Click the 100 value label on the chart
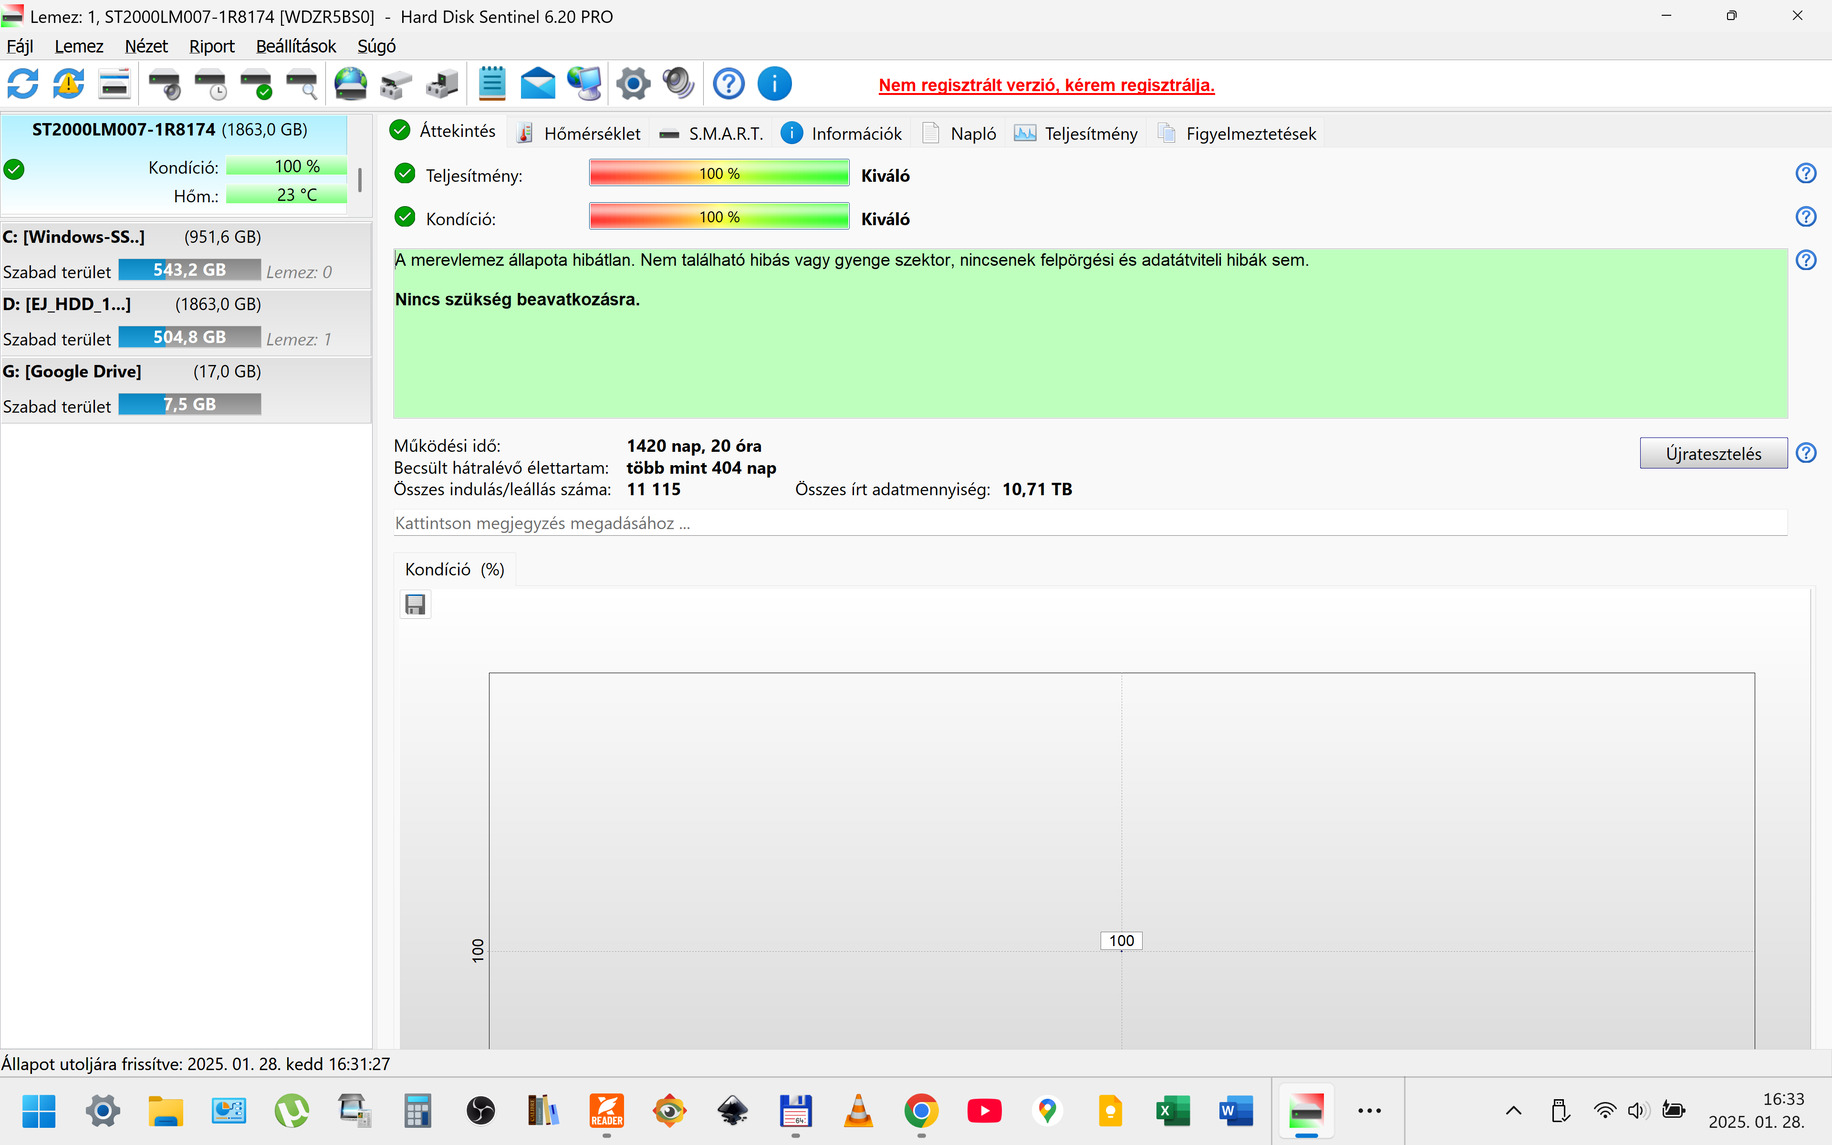 click(1121, 941)
